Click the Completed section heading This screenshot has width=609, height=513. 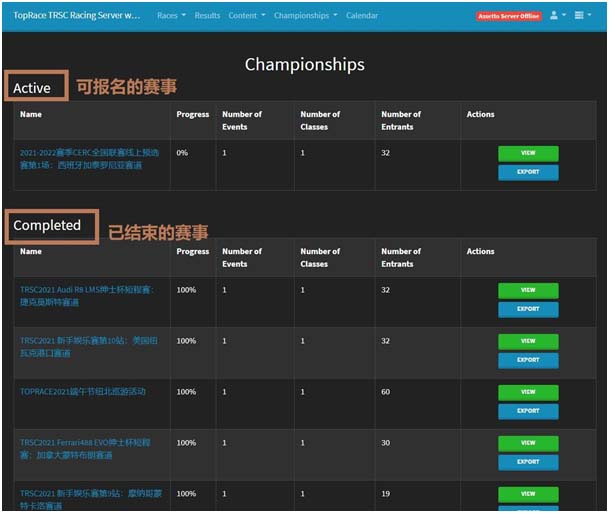tap(47, 225)
